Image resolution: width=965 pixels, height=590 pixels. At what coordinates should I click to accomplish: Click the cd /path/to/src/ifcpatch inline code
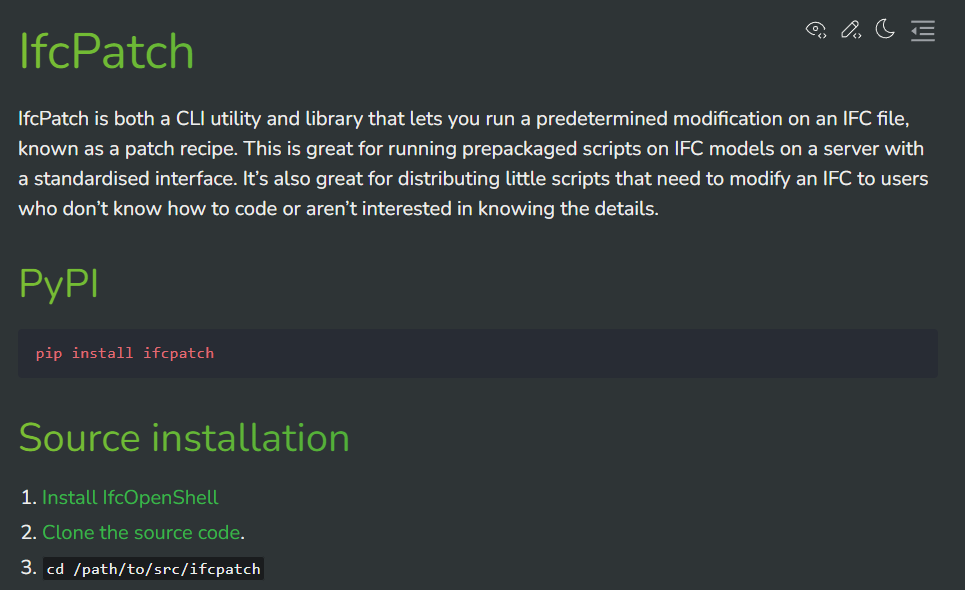(x=153, y=568)
